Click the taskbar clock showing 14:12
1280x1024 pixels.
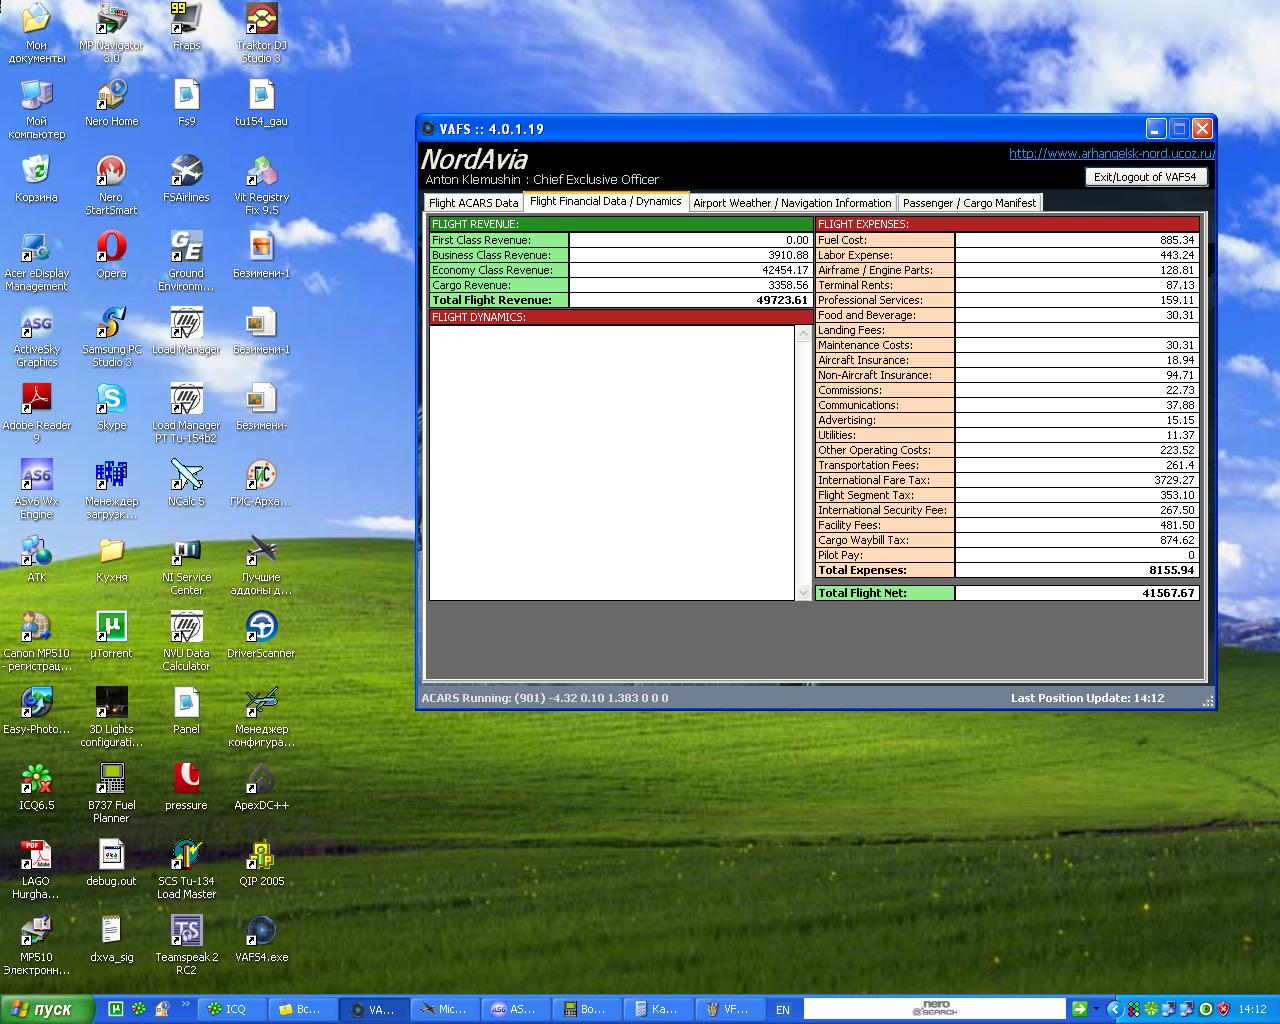point(1252,1010)
